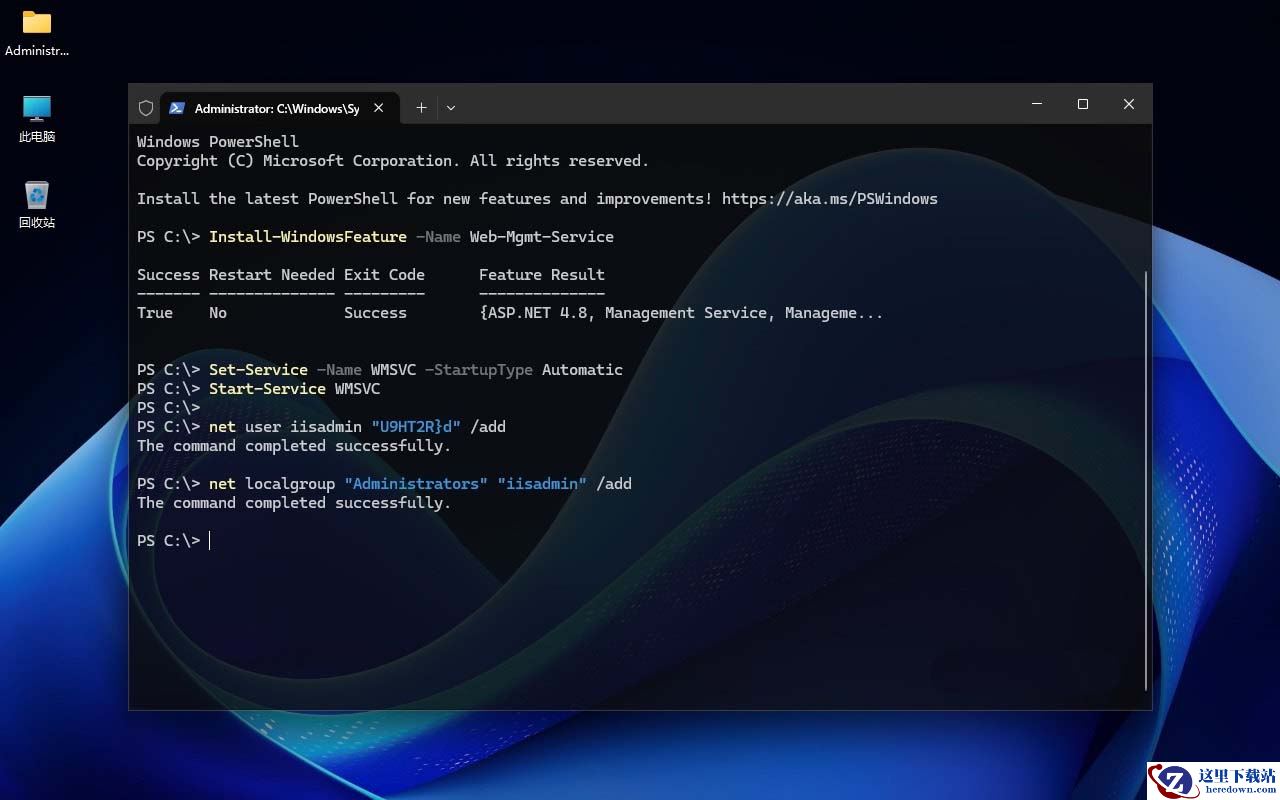Click the shield icon in the terminal title bar

click(146, 108)
